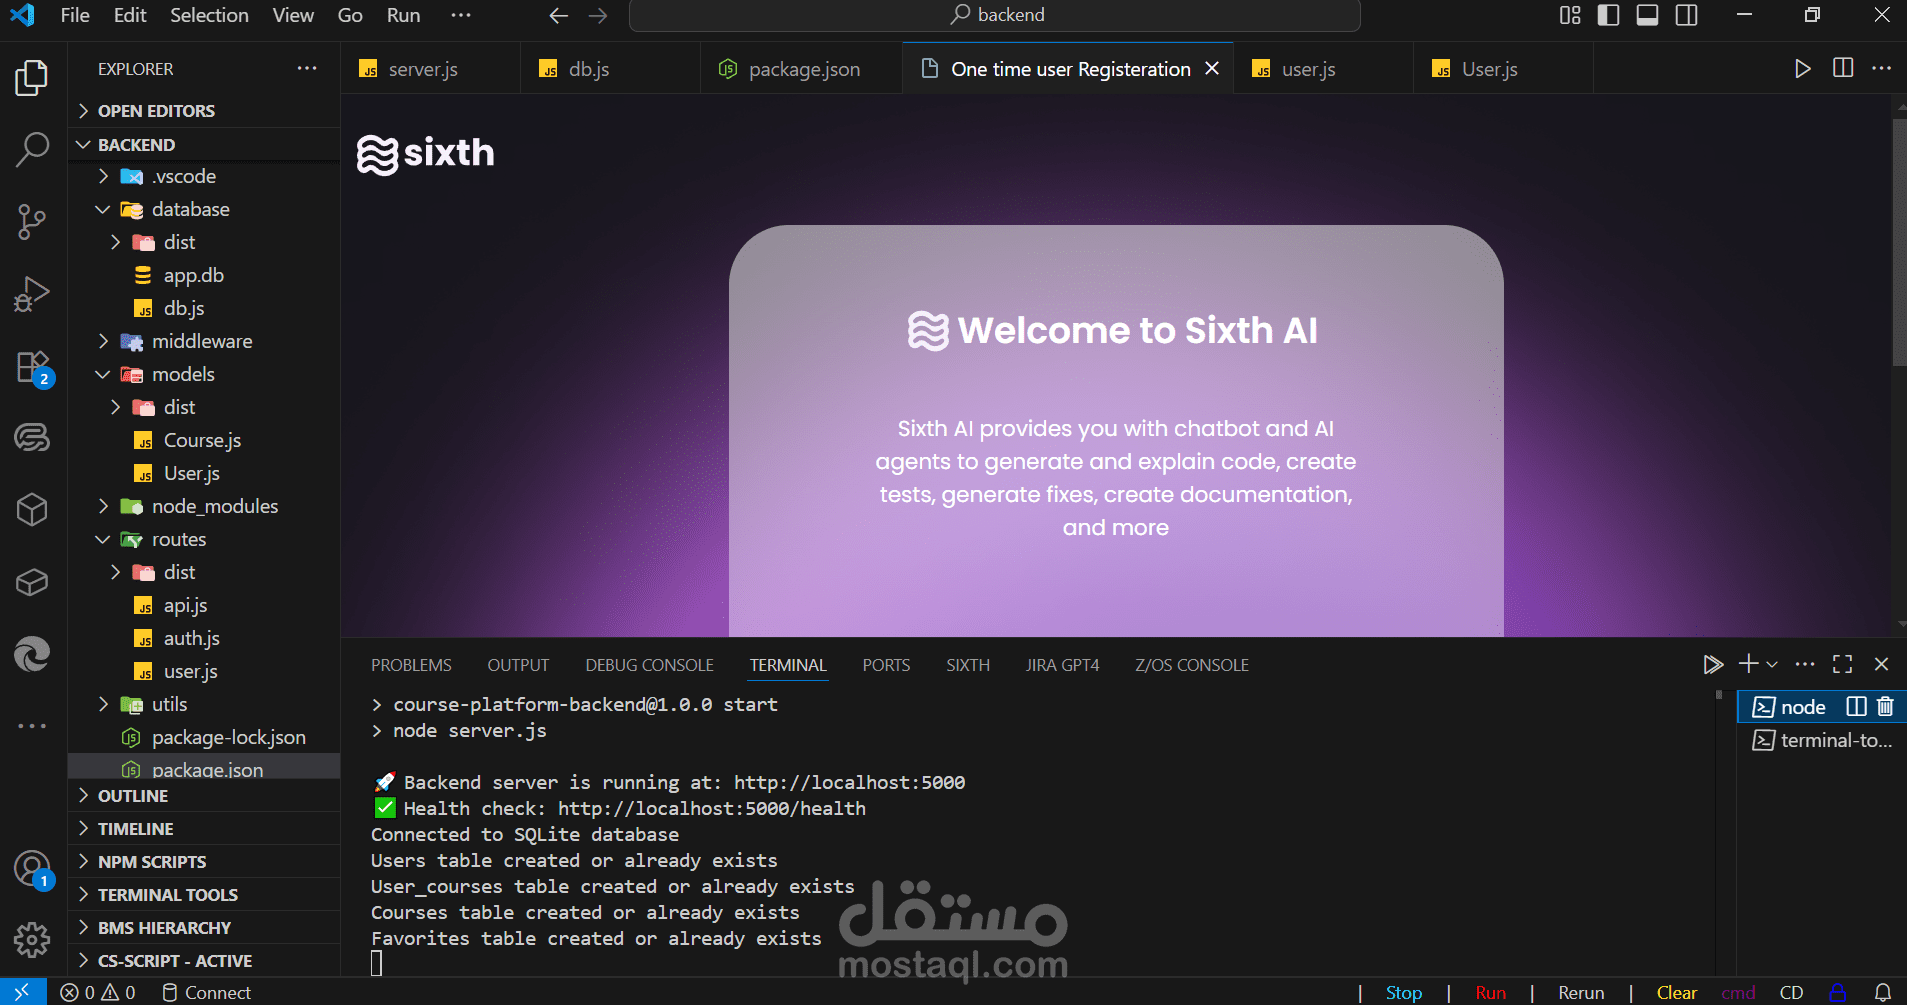The height and width of the screenshot is (1005, 1907).
Task: Open Explorer views and more actions ellipsis
Action: [307, 68]
